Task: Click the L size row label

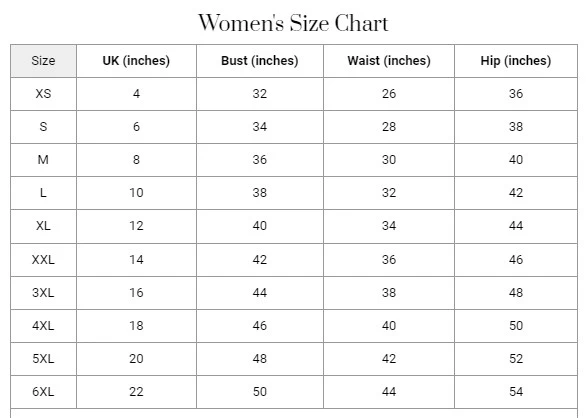Action: [x=43, y=193]
